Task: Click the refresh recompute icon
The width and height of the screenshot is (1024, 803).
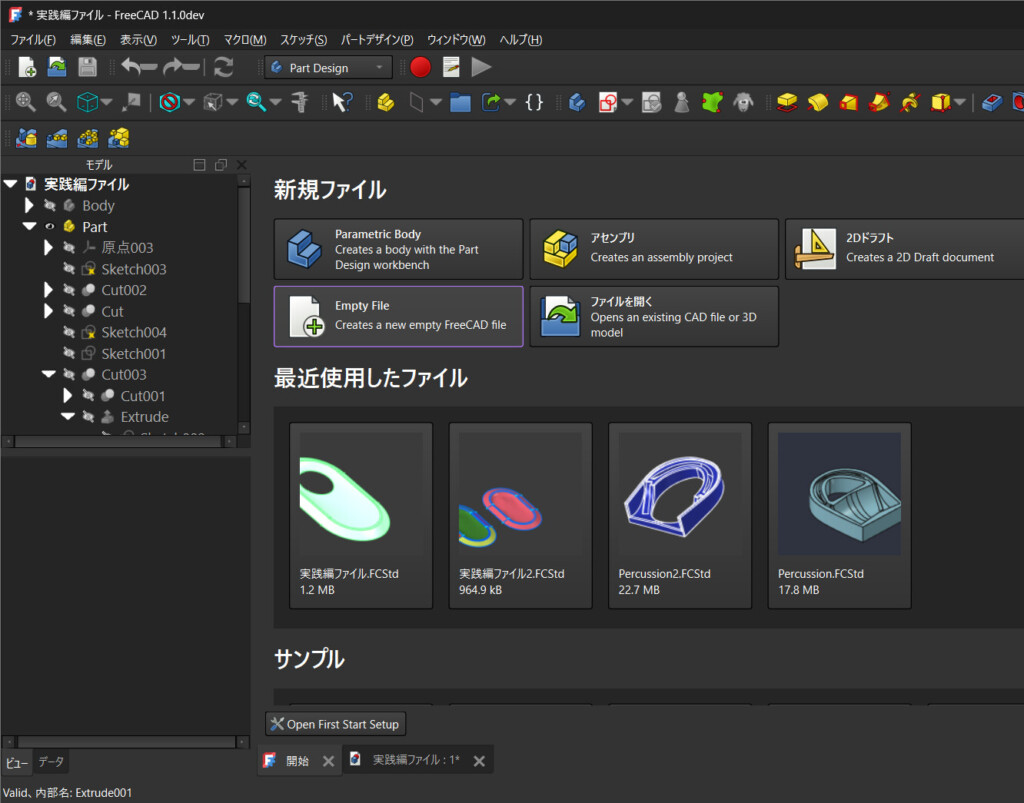Action: coord(224,67)
